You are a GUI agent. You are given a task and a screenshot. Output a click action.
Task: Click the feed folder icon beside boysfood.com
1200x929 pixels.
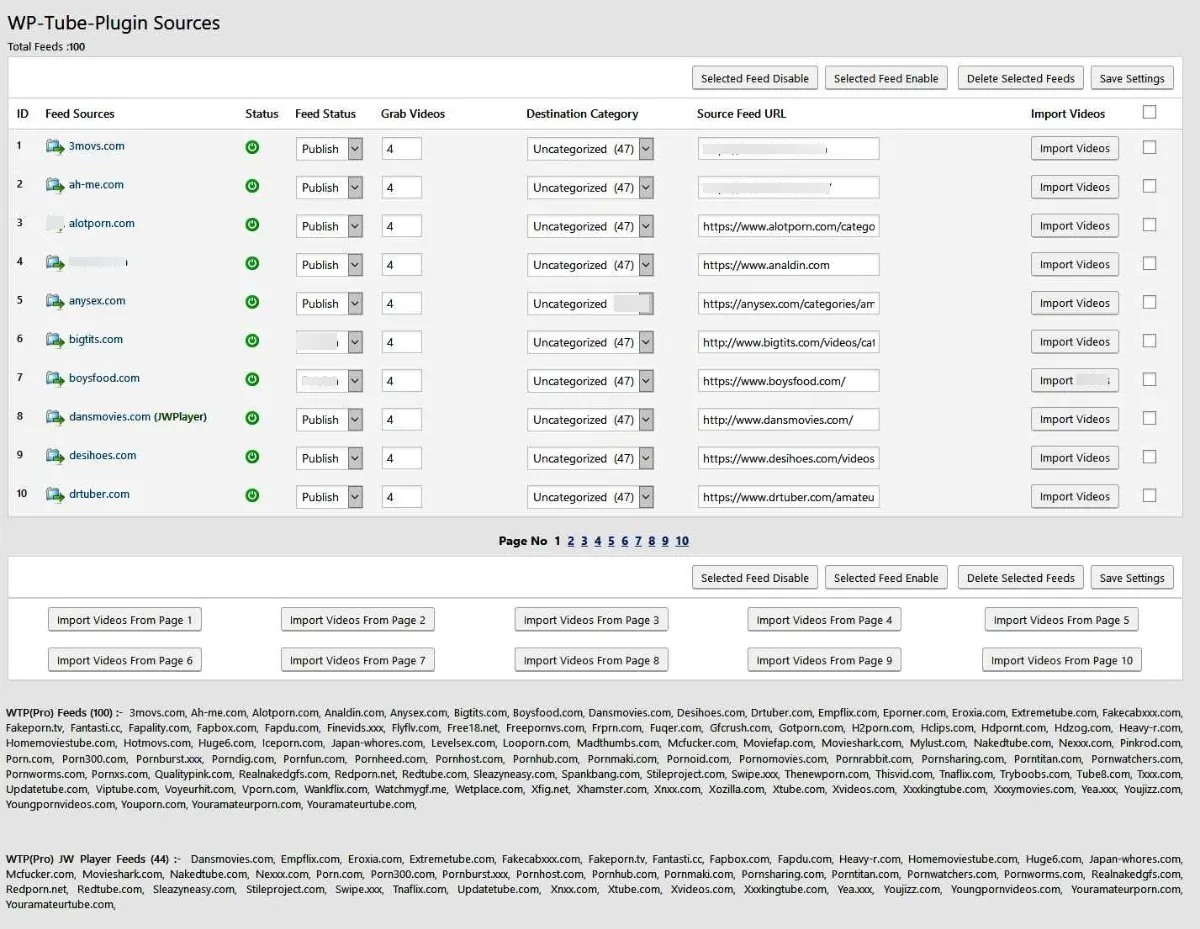click(x=55, y=379)
